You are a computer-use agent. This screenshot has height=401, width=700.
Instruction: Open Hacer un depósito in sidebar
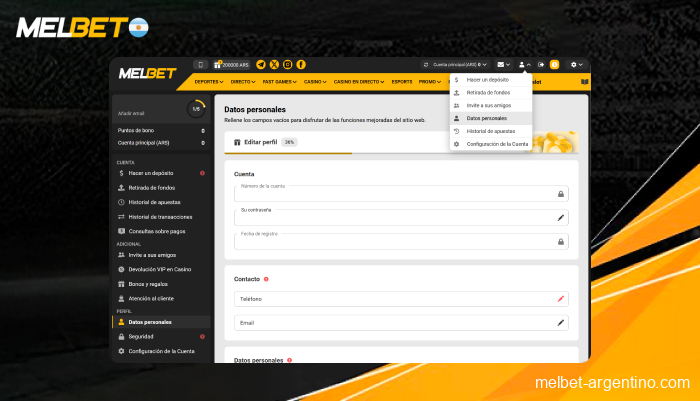[x=161, y=173]
